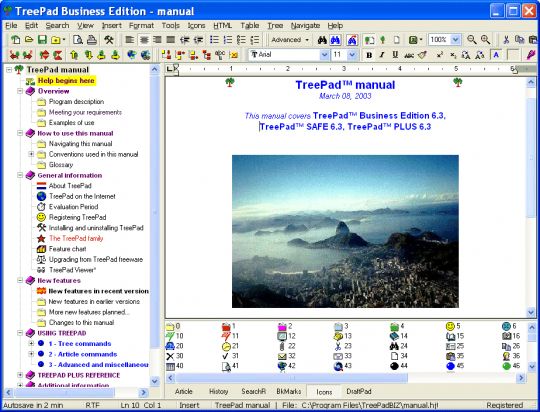
Task: Click the blue binoculars search icon
Action: point(335,40)
